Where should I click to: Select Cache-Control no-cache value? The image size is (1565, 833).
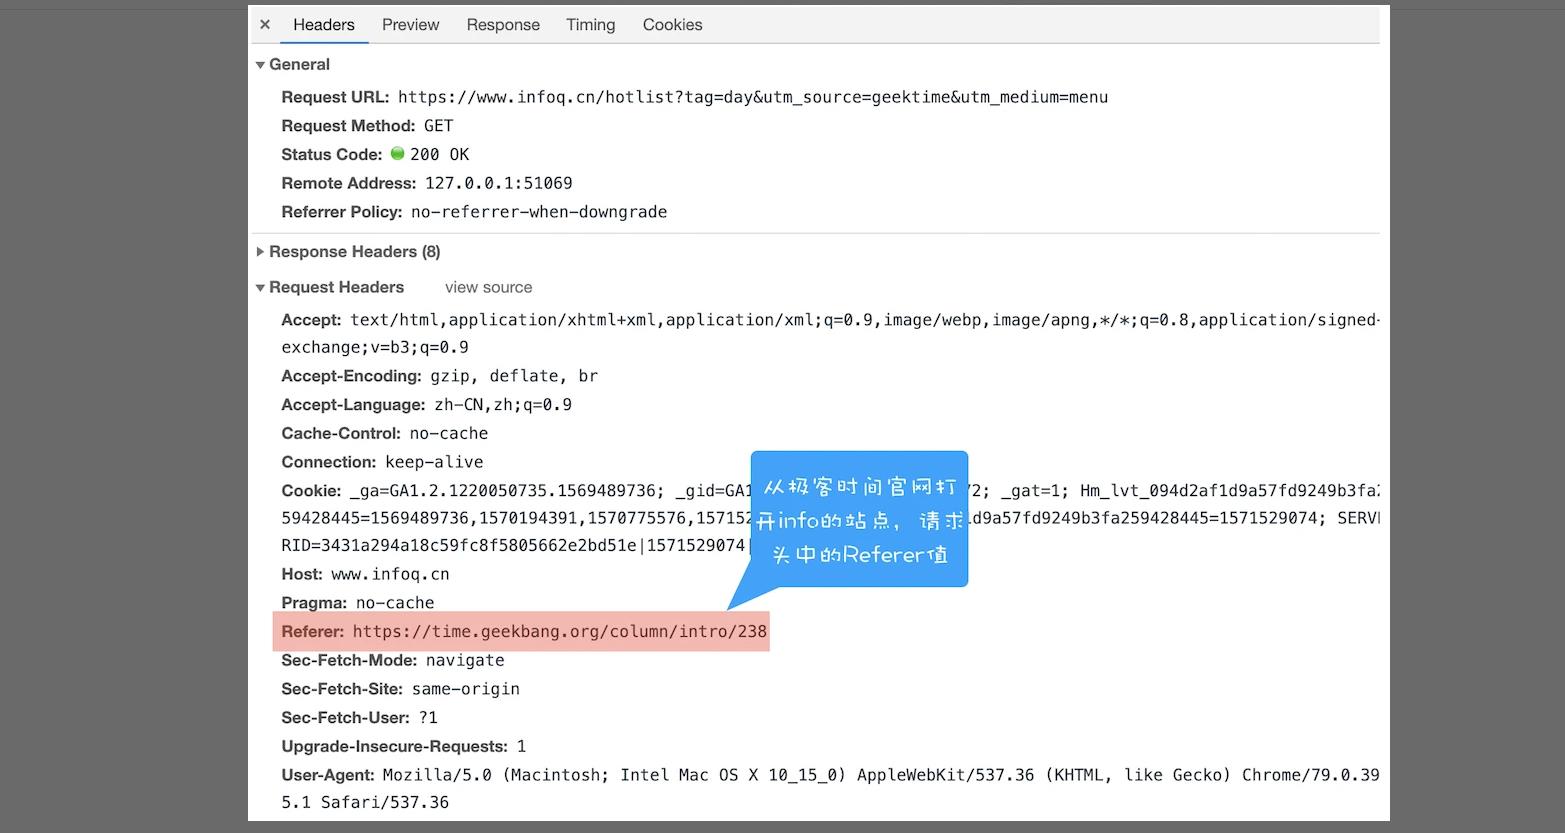pyautogui.click(x=449, y=434)
